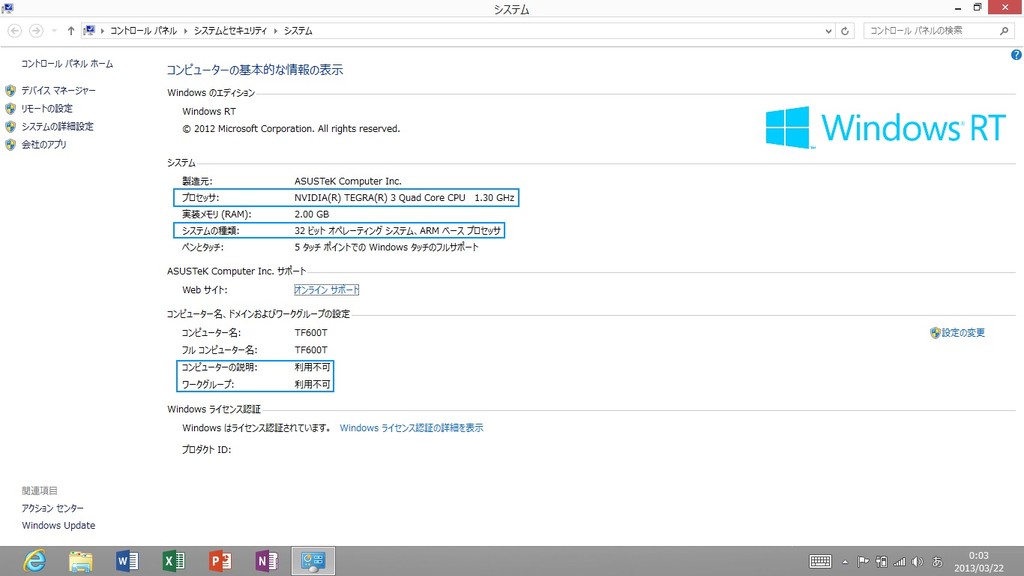Screen dimensions: 1024x576
Task: Open コントロール パネル ホーム
Action: coord(67,63)
